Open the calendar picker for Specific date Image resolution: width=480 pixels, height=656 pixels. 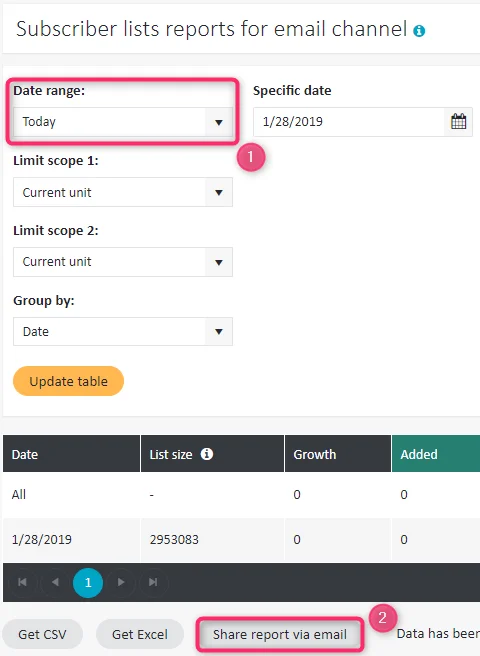pyautogui.click(x=458, y=122)
